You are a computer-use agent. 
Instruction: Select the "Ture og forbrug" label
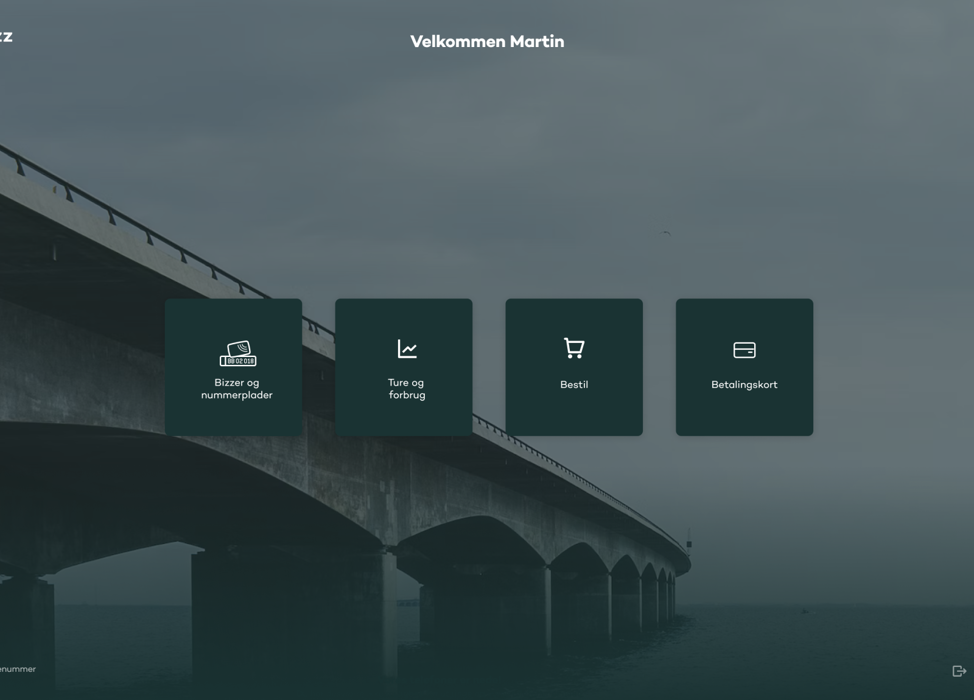click(x=406, y=389)
